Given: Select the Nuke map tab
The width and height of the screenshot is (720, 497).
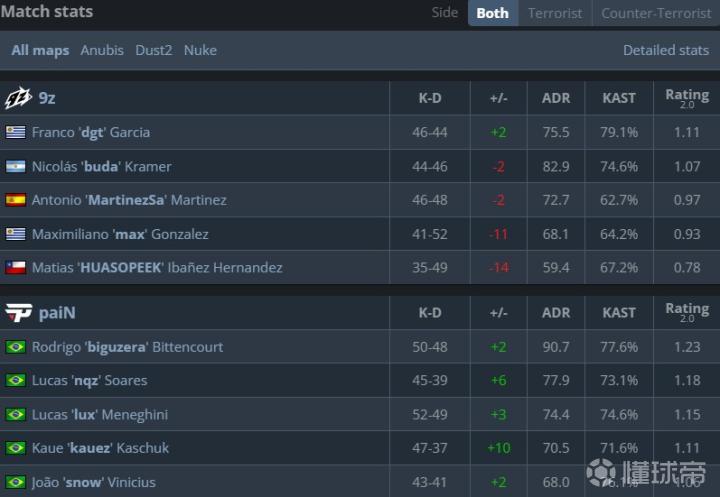Looking at the screenshot, I should (200, 50).
